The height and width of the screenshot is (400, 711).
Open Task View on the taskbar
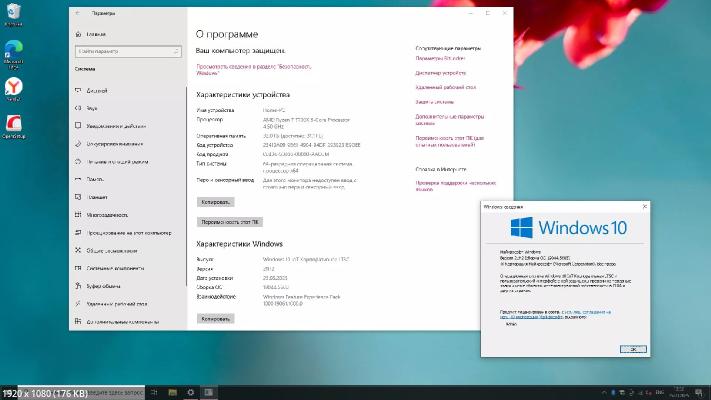point(154,392)
